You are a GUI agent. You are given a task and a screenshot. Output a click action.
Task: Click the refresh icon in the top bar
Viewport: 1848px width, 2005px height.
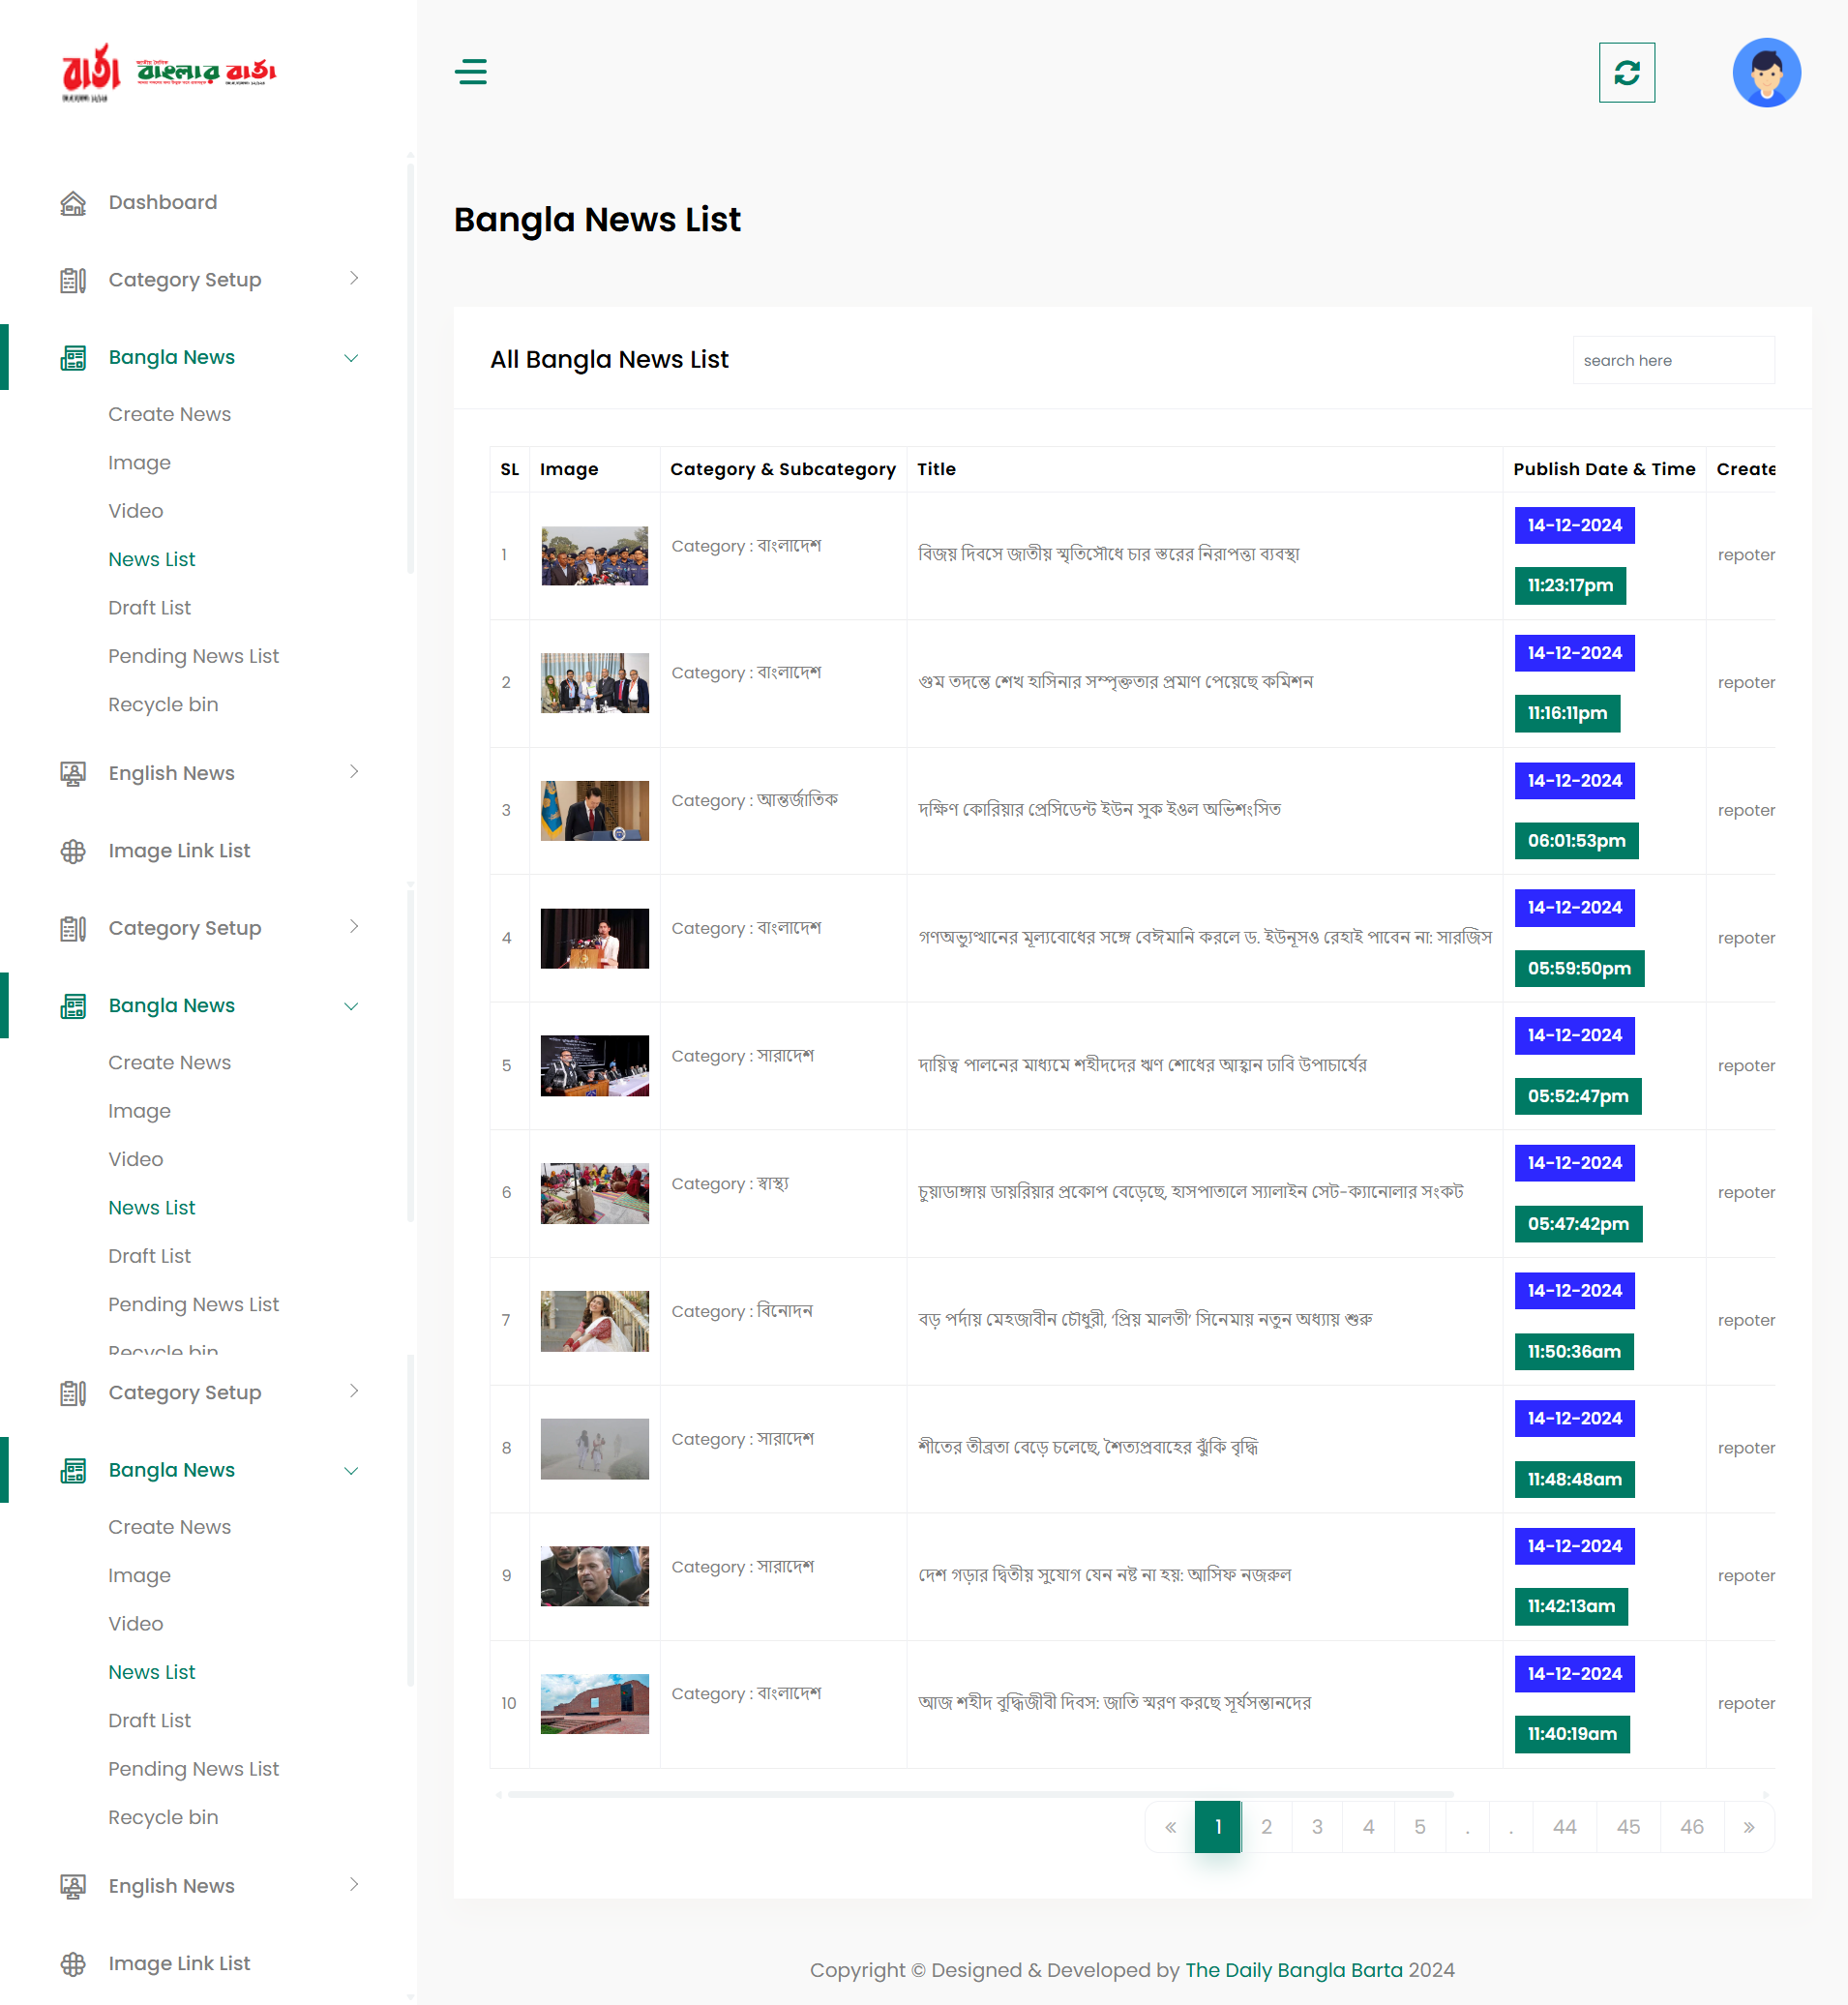pyautogui.click(x=1626, y=72)
